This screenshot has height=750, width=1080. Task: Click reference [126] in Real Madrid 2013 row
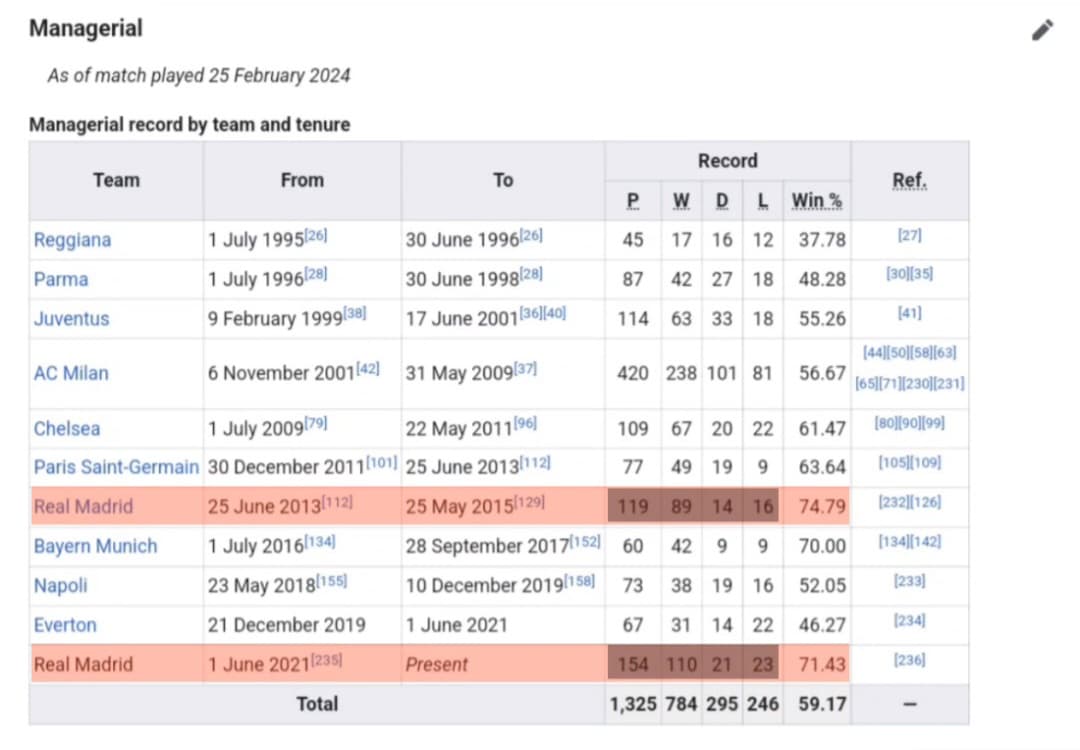point(926,502)
